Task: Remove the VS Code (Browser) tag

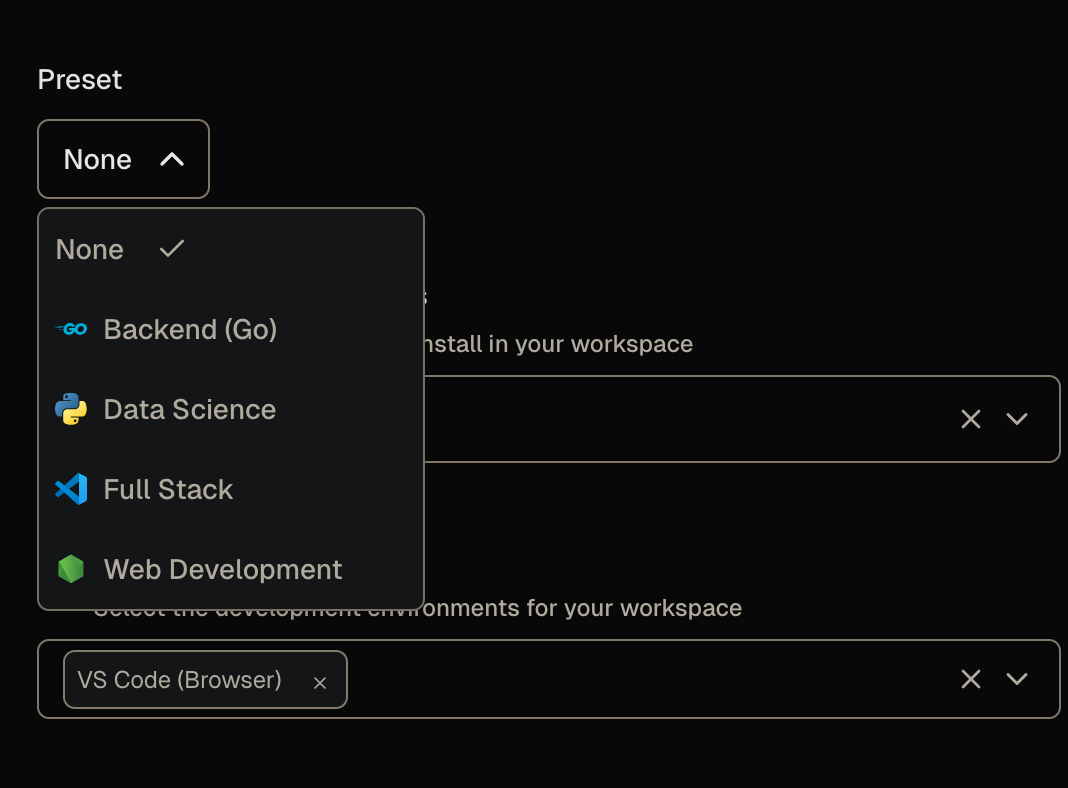Action: click(x=319, y=682)
